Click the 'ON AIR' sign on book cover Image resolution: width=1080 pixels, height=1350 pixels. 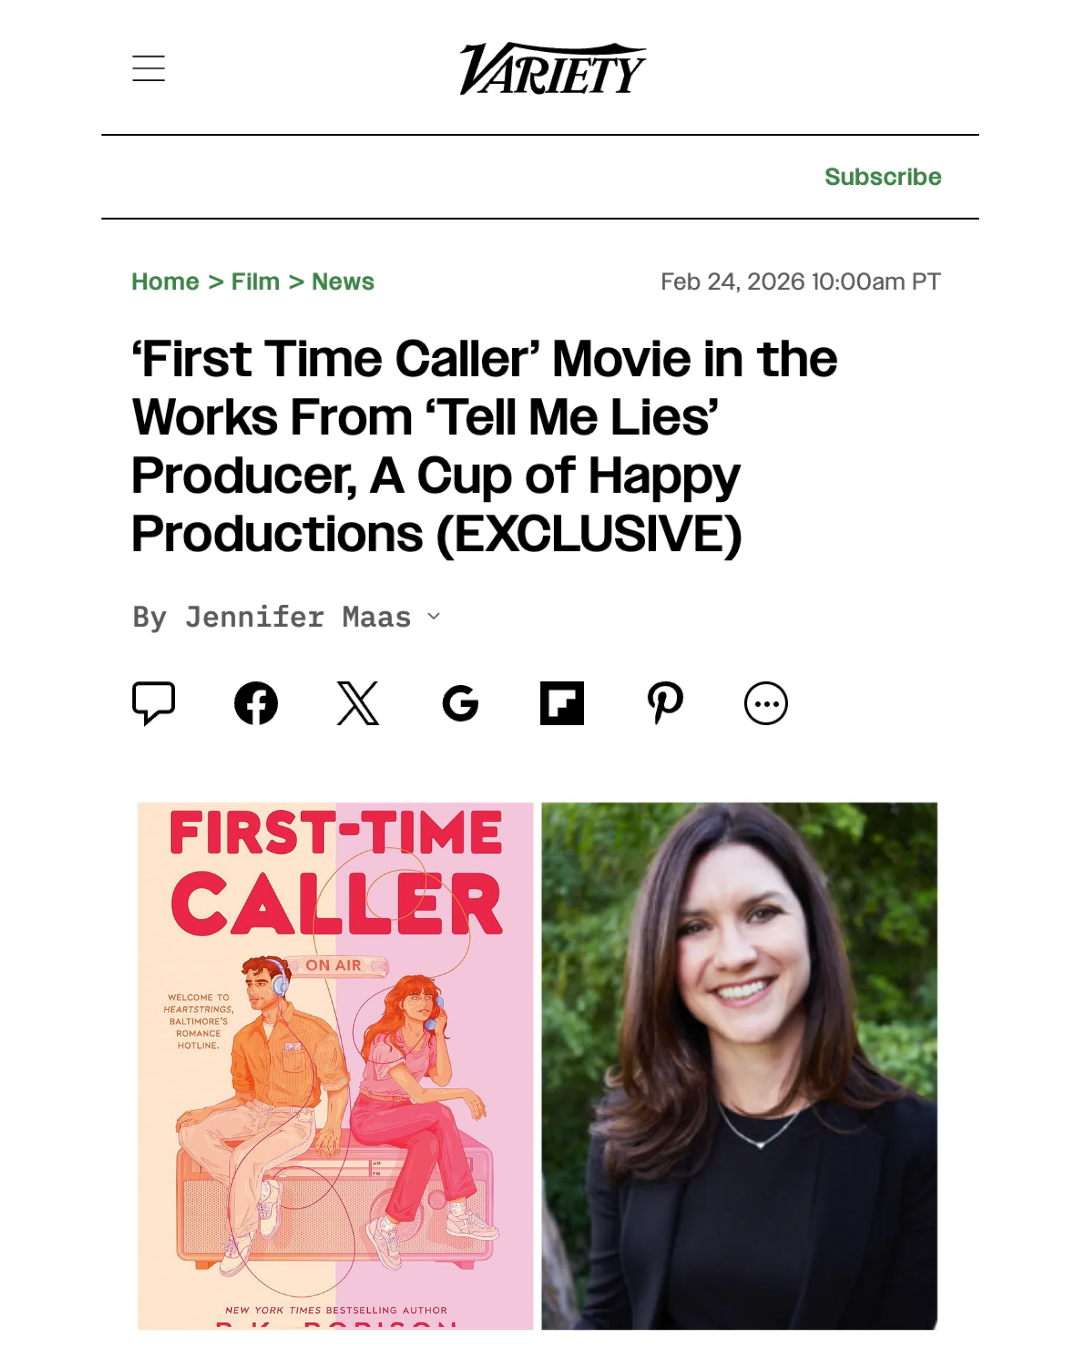[334, 965]
